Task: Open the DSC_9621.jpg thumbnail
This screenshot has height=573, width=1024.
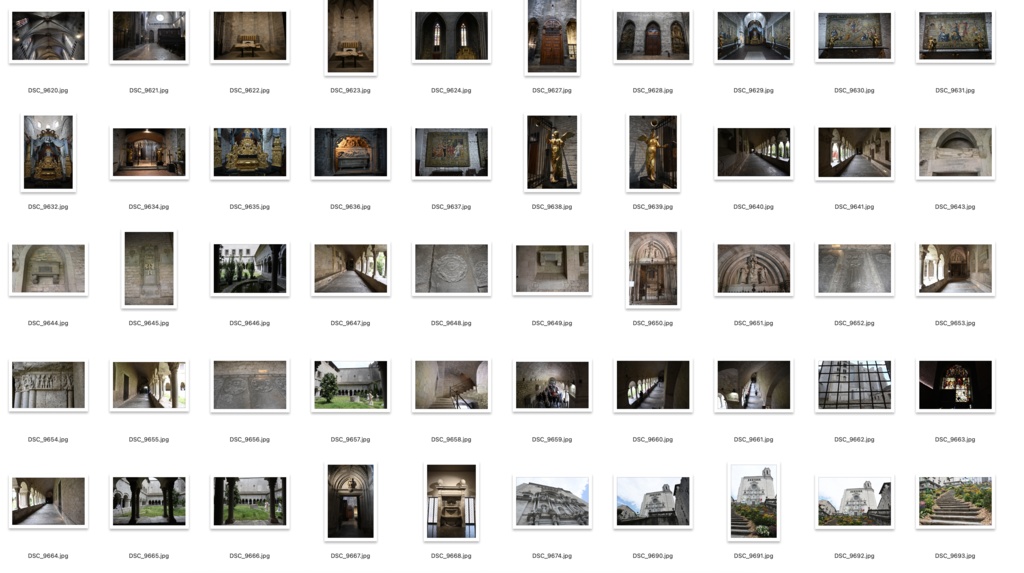Action: tap(149, 36)
